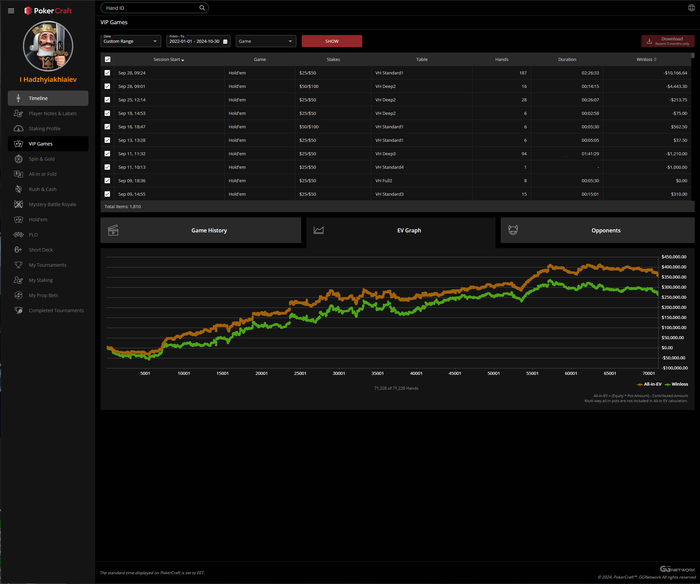Sort by Session Start column
700x584 pixels.
coord(169,59)
